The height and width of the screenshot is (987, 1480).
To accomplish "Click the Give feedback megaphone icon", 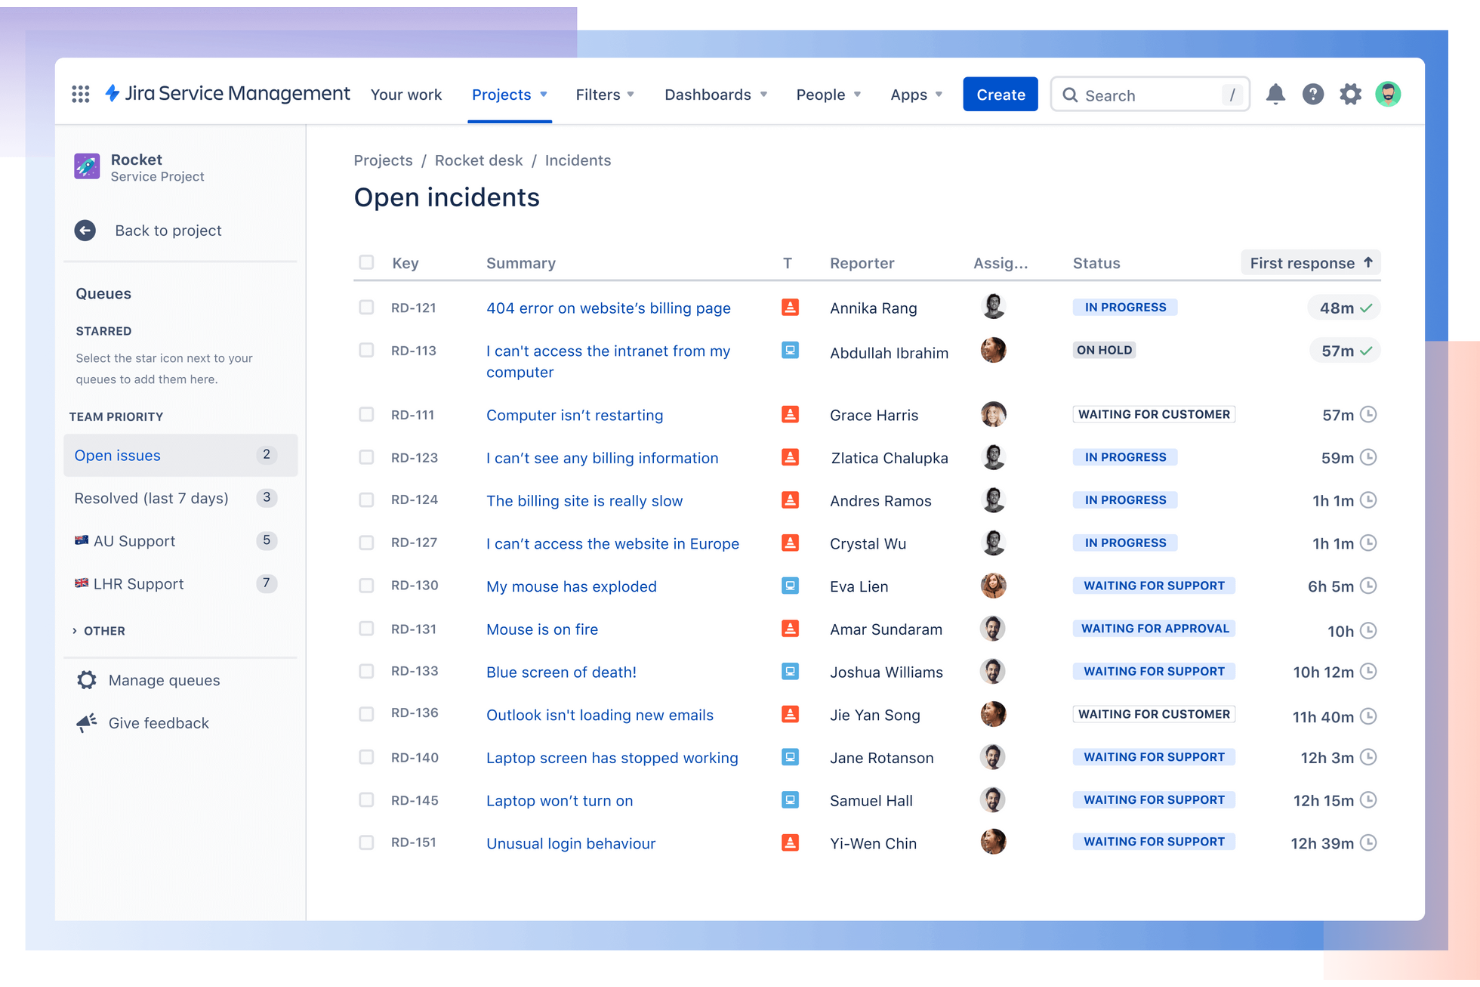I will [x=85, y=722].
